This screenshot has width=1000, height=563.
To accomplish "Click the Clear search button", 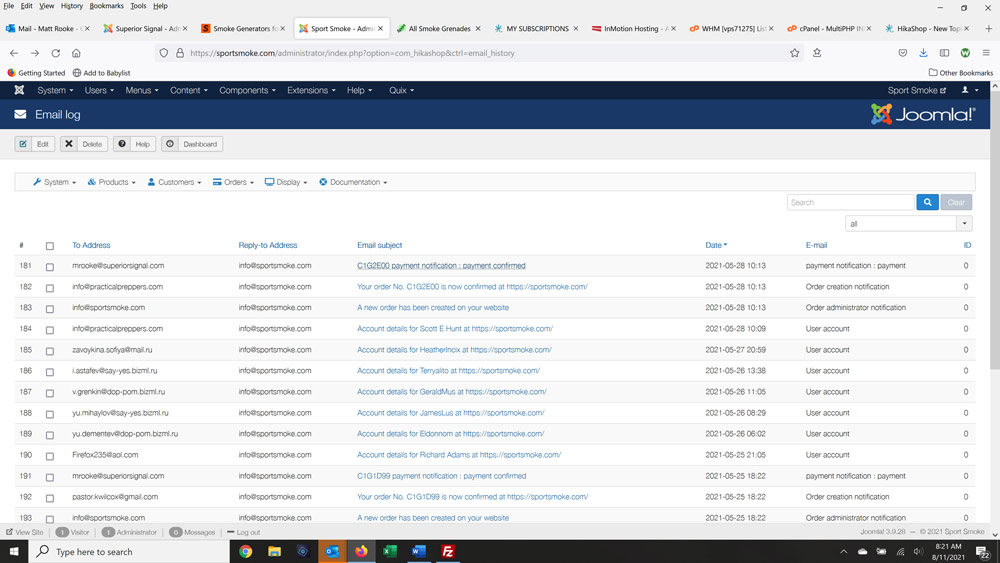I will (956, 202).
